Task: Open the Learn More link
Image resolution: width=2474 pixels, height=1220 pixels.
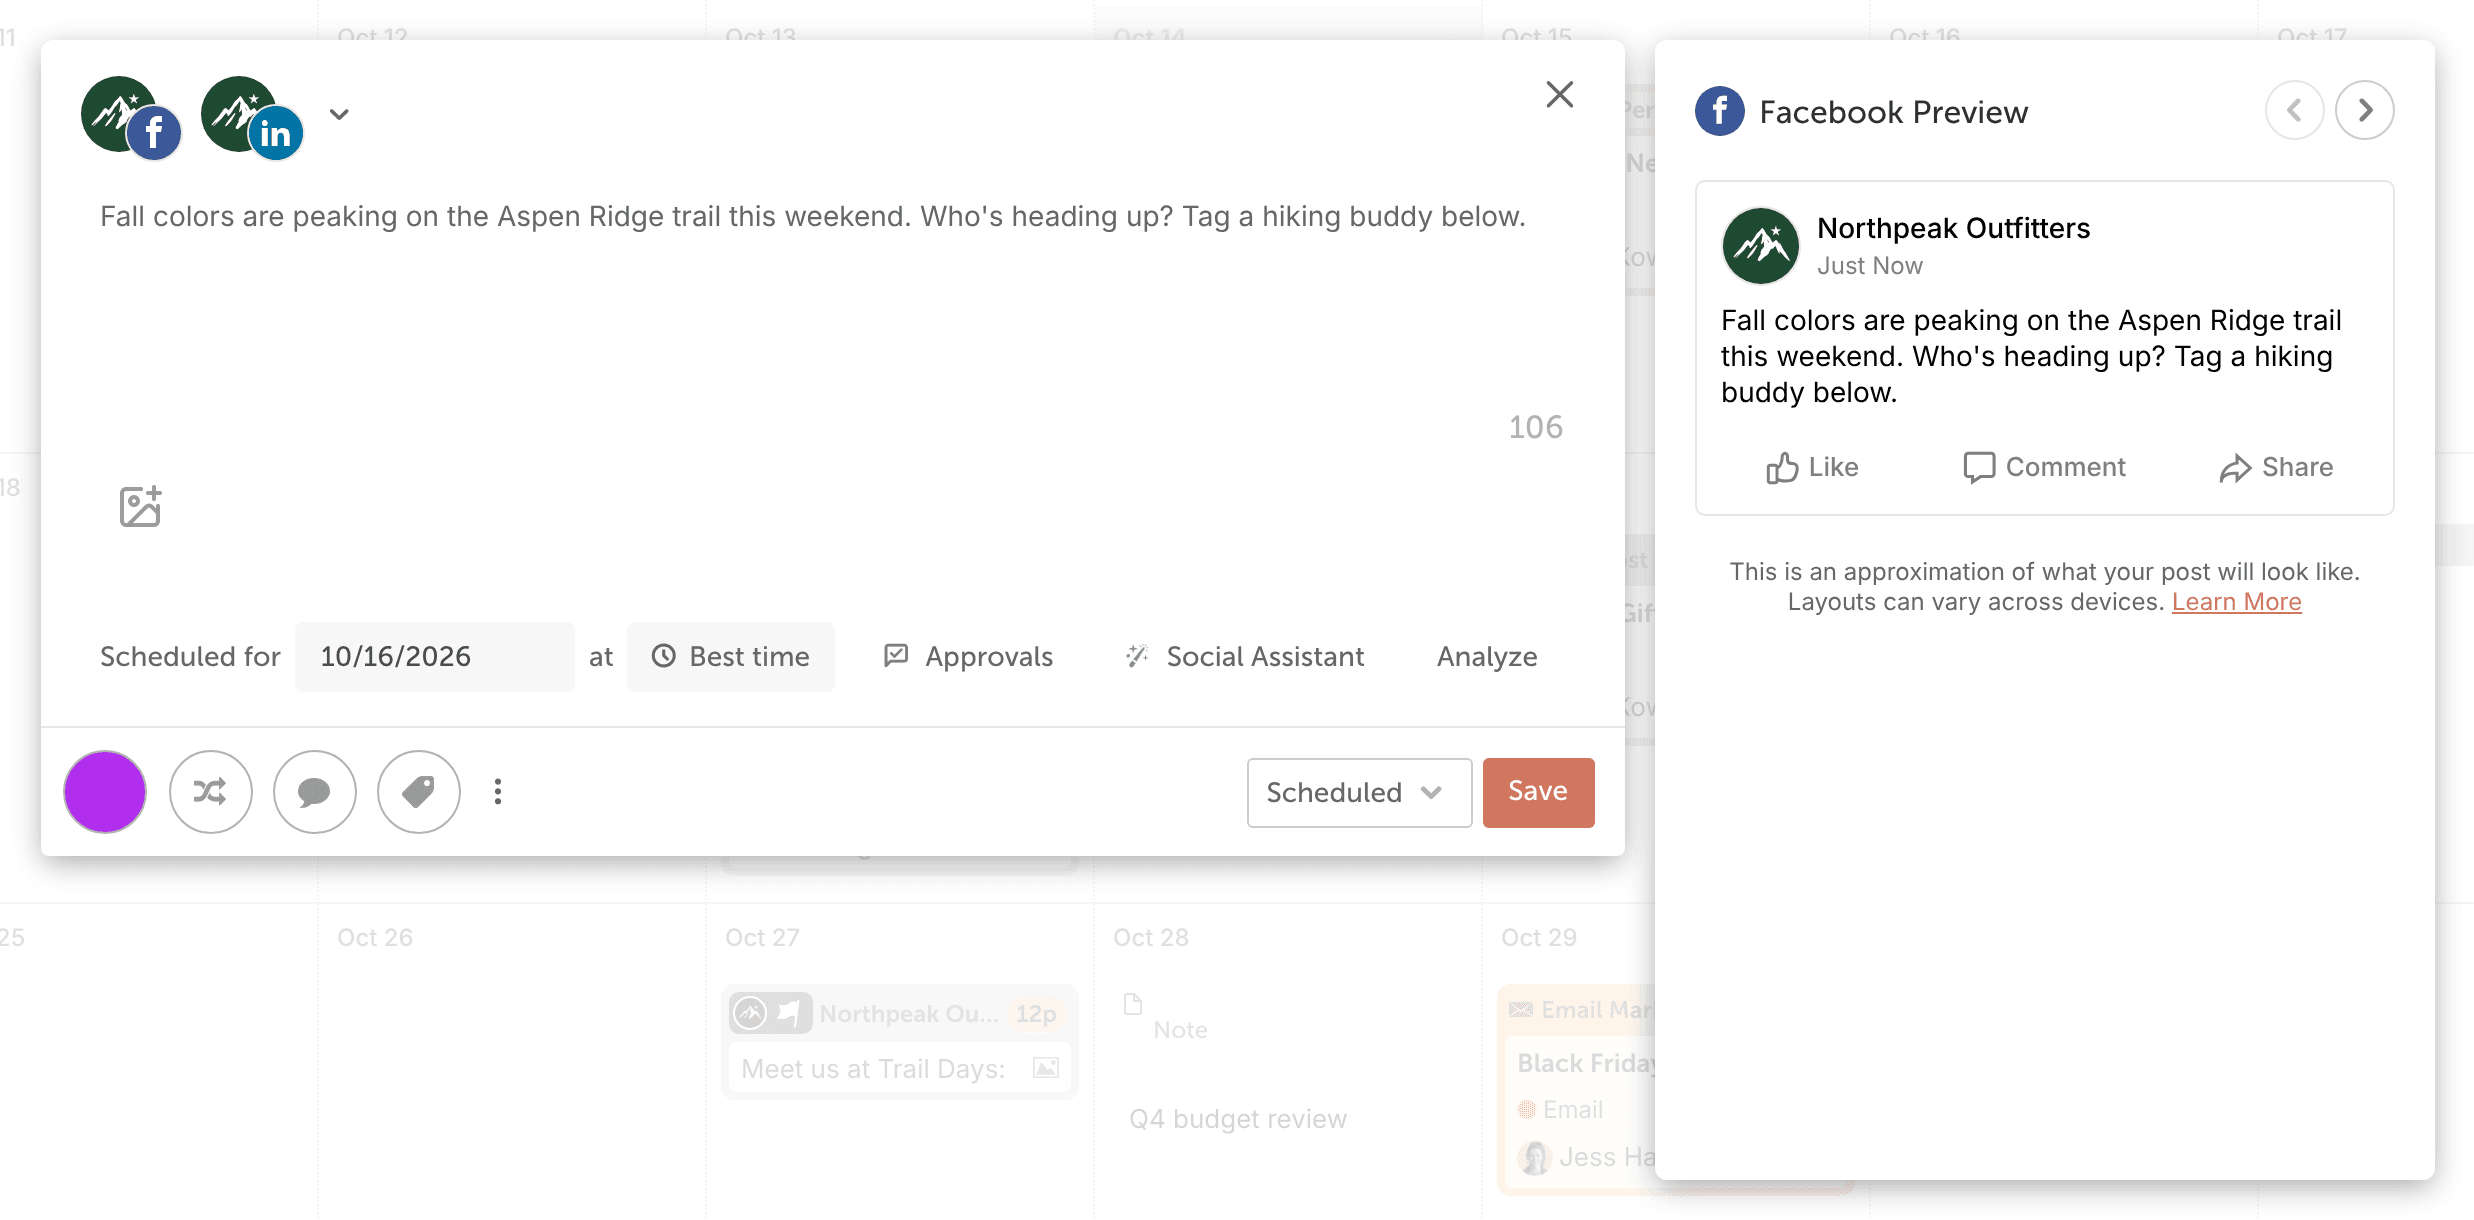Action: click(2236, 602)
